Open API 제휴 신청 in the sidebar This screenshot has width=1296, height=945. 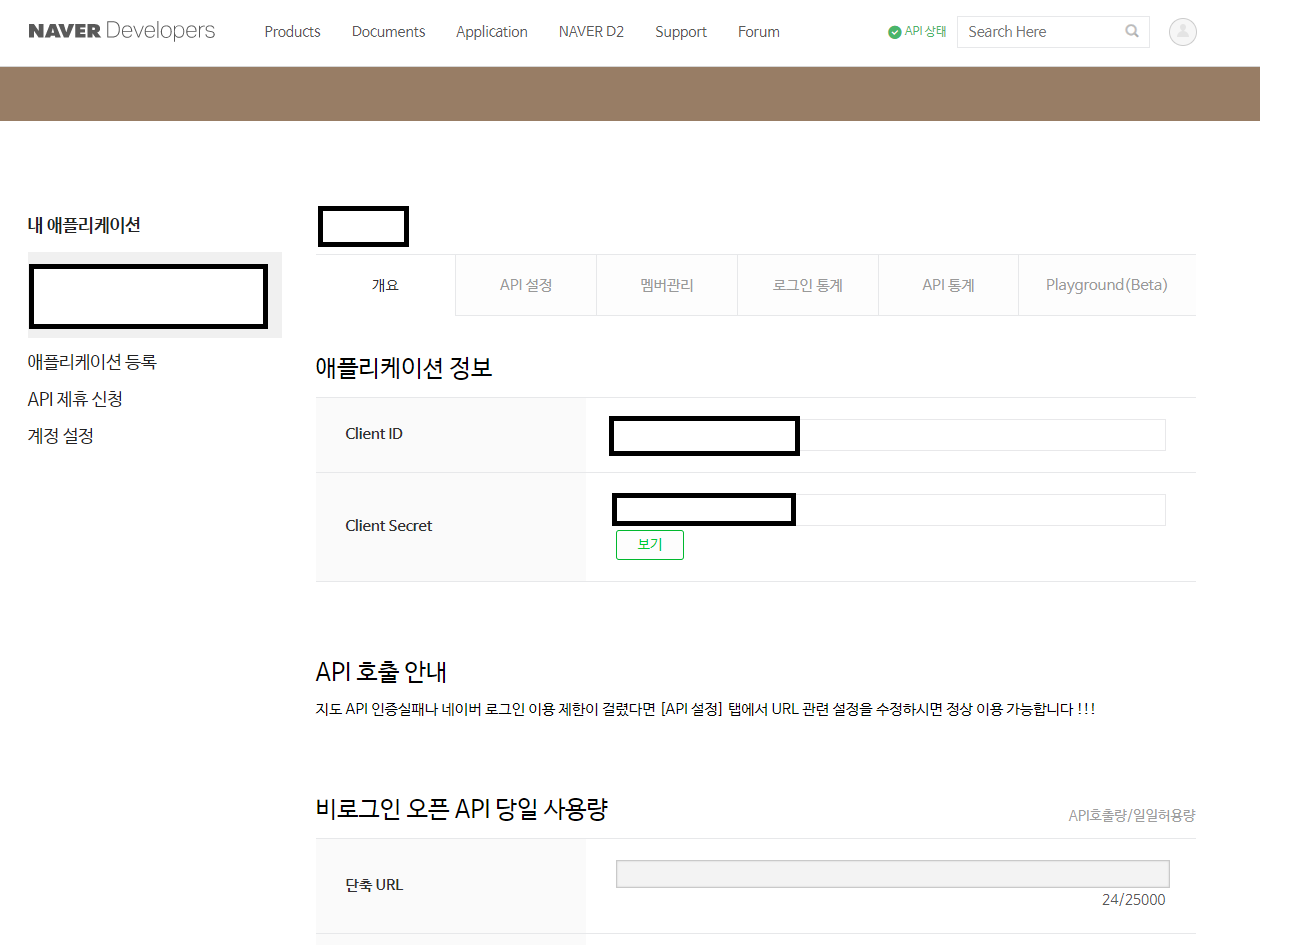click(75, 399)
